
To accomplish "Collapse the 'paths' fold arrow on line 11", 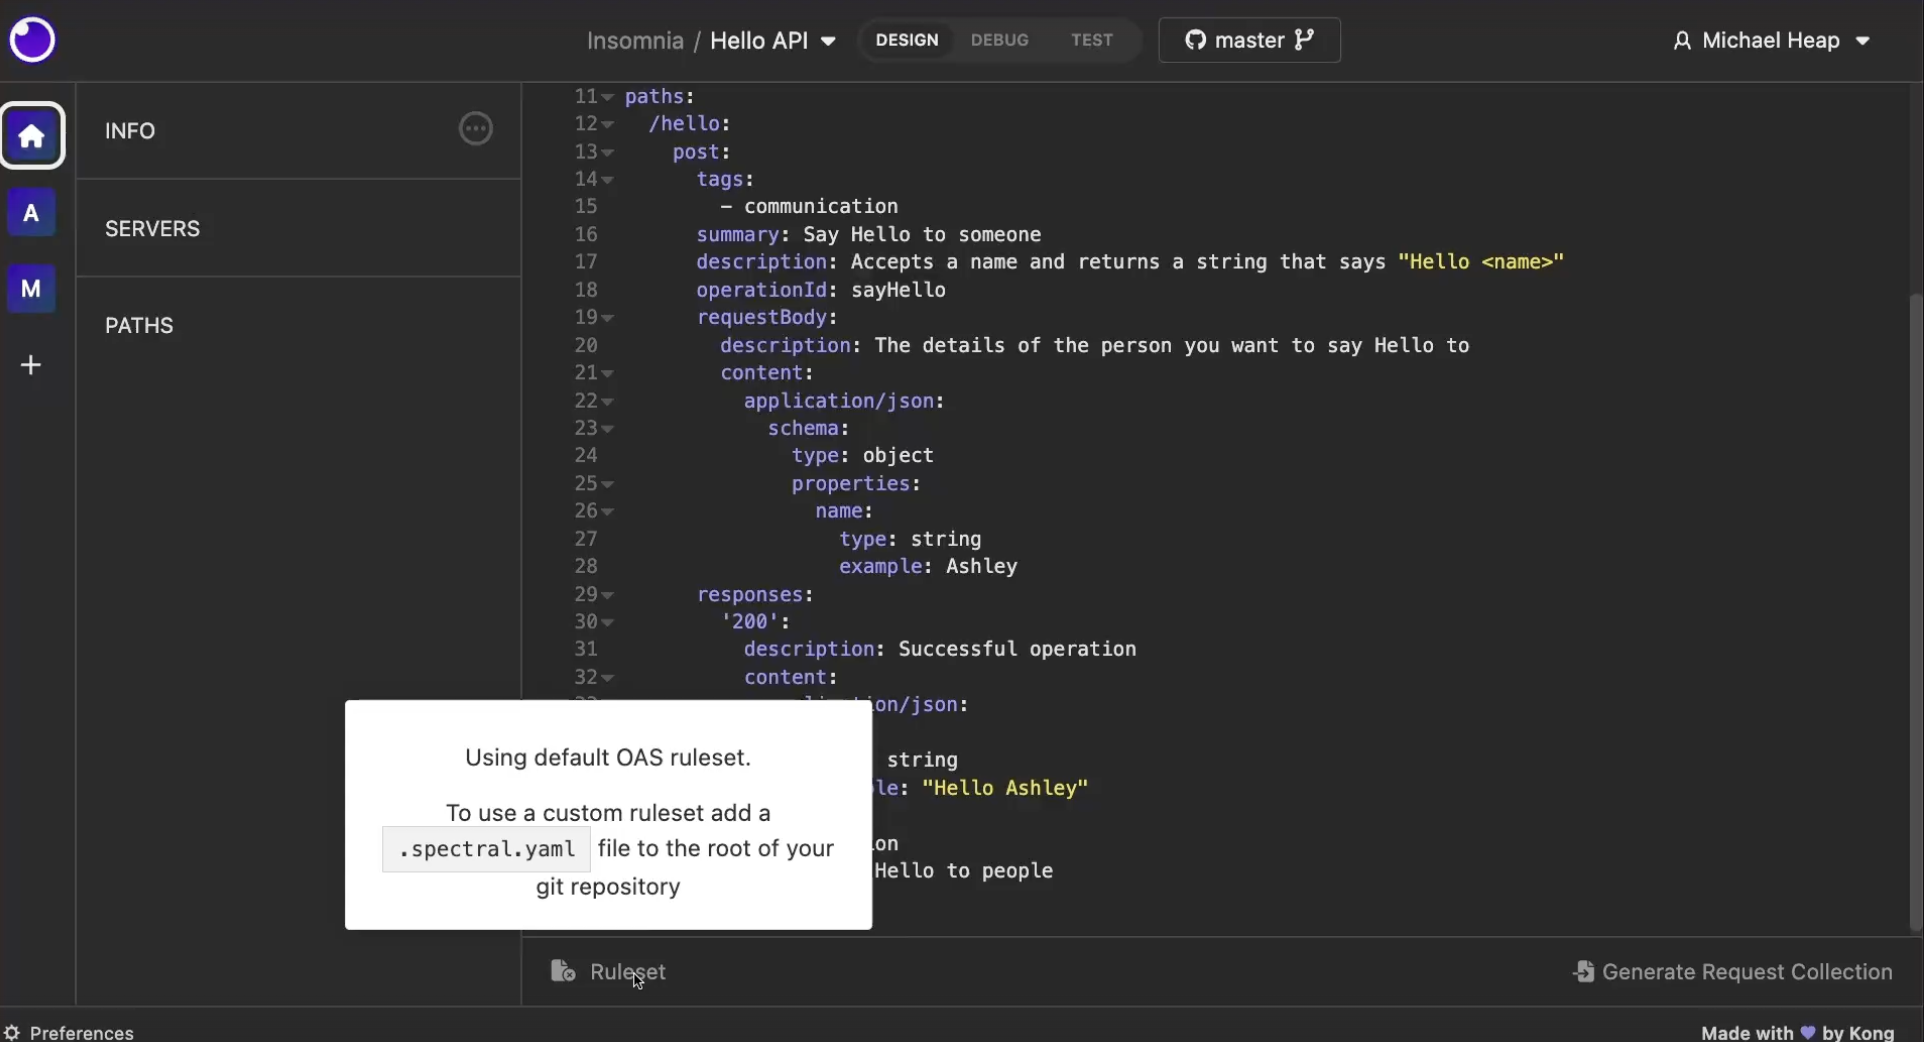I will click(607, 97).
